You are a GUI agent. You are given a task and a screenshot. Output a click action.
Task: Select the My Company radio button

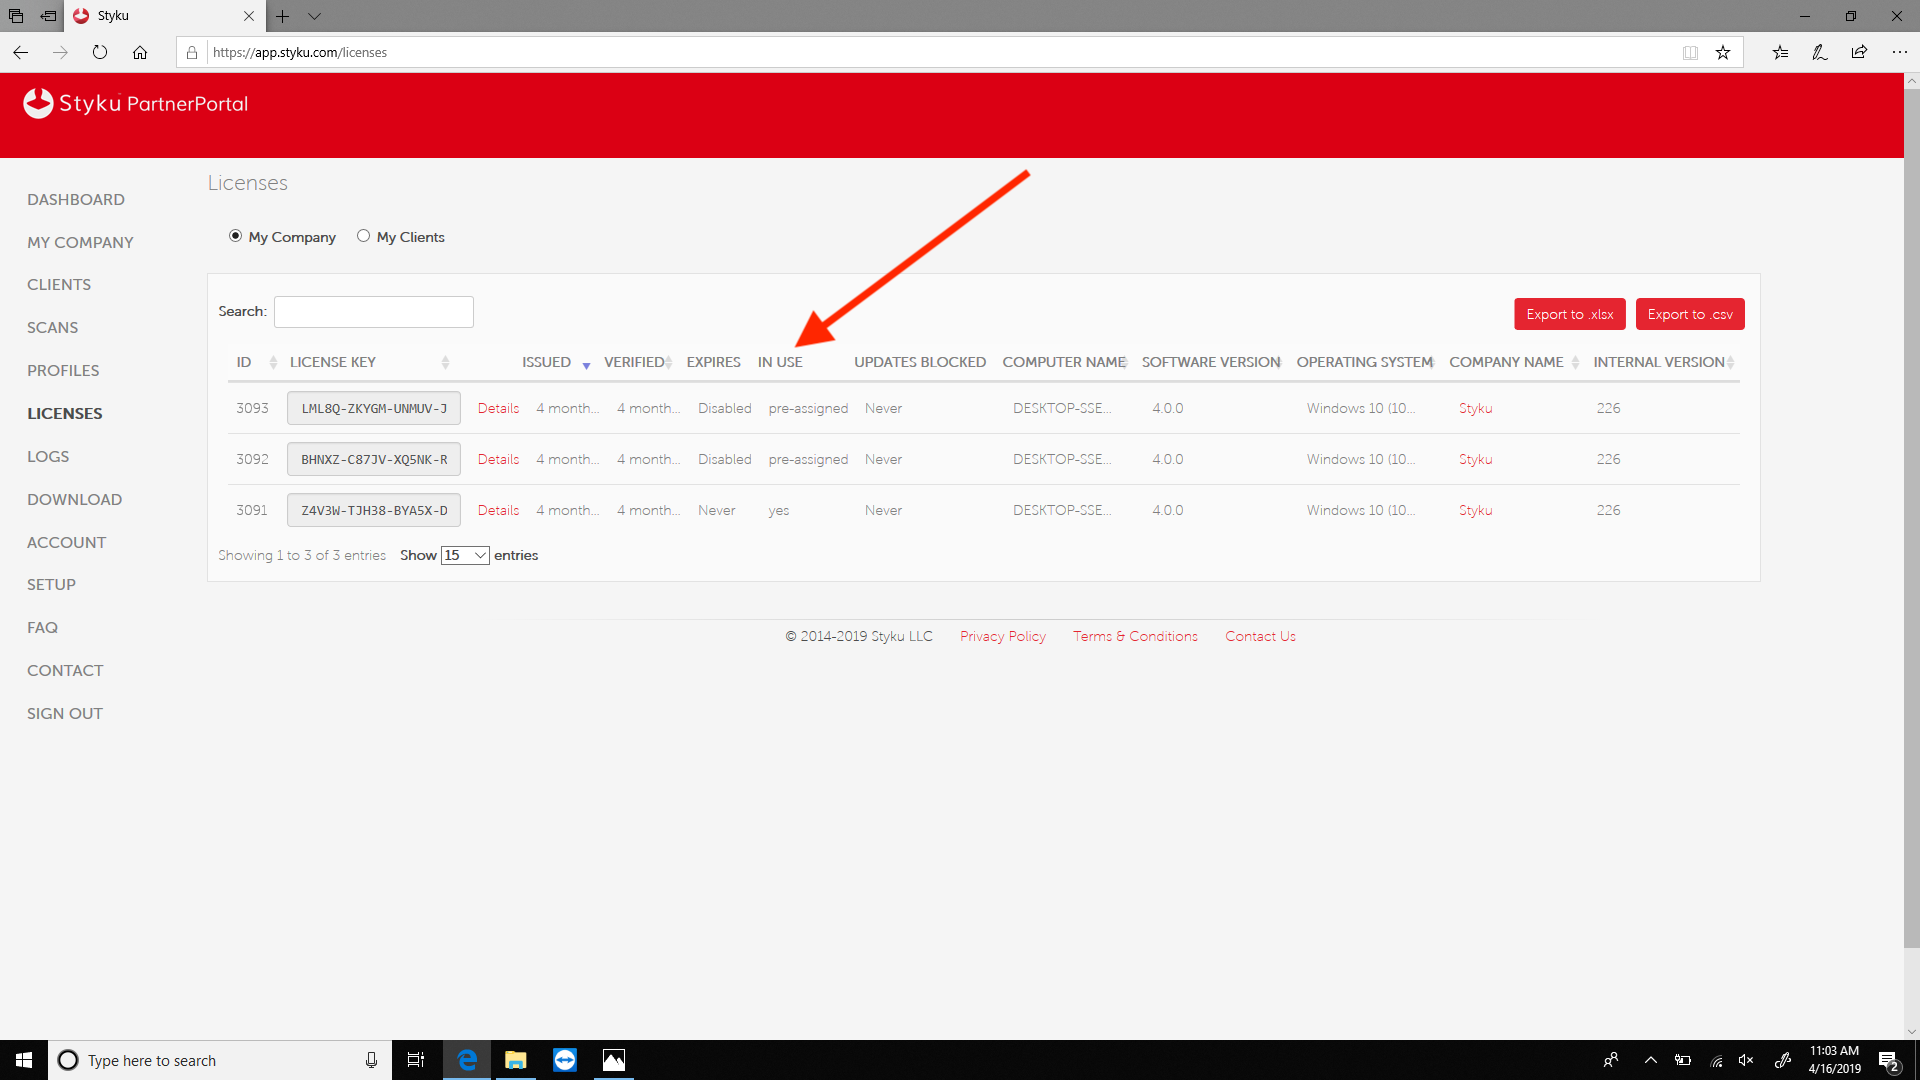[235, 236]
